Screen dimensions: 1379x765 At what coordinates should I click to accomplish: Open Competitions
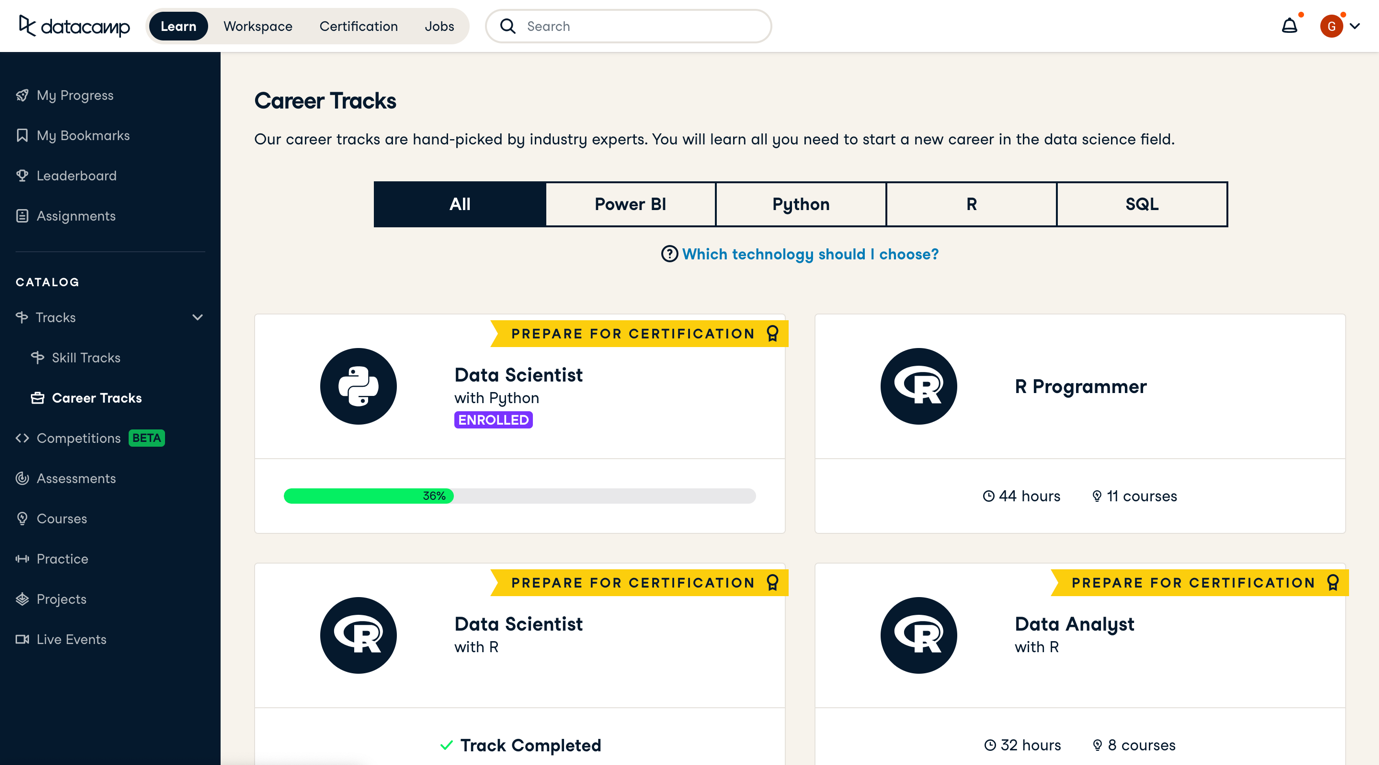tap(78, 438)
